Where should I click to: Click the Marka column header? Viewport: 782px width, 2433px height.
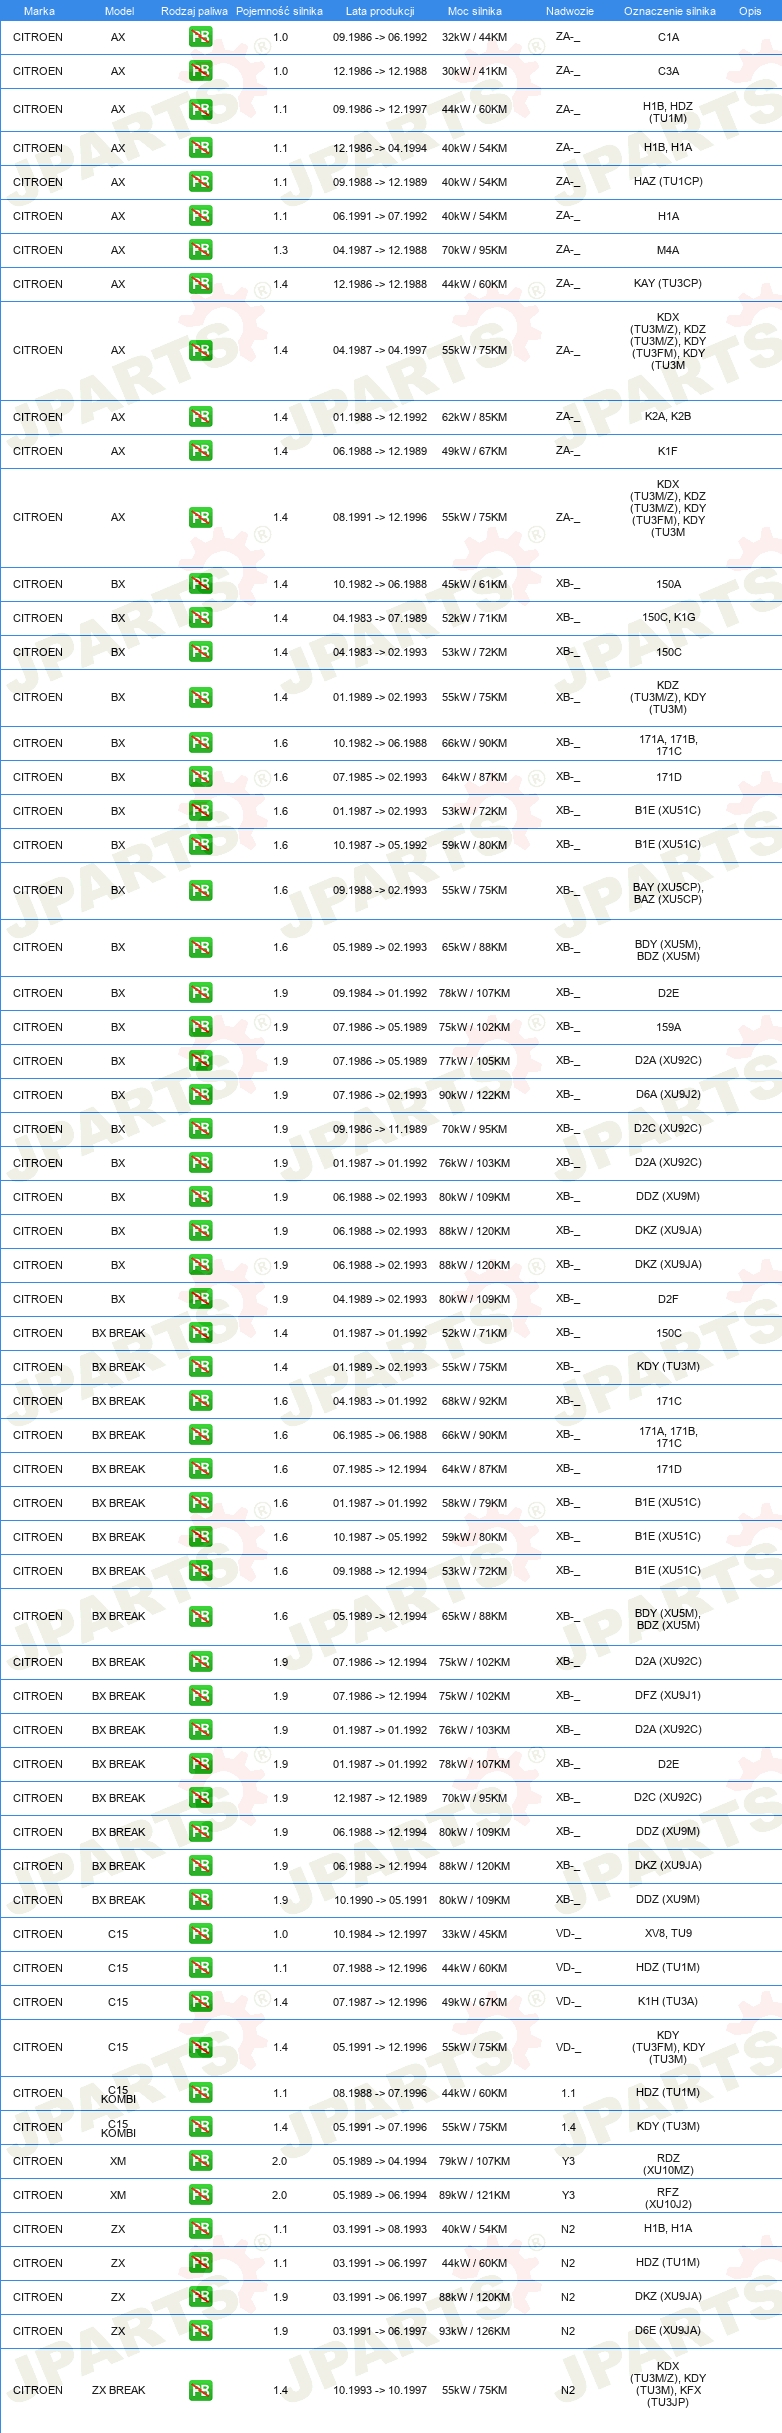(39, 11)
